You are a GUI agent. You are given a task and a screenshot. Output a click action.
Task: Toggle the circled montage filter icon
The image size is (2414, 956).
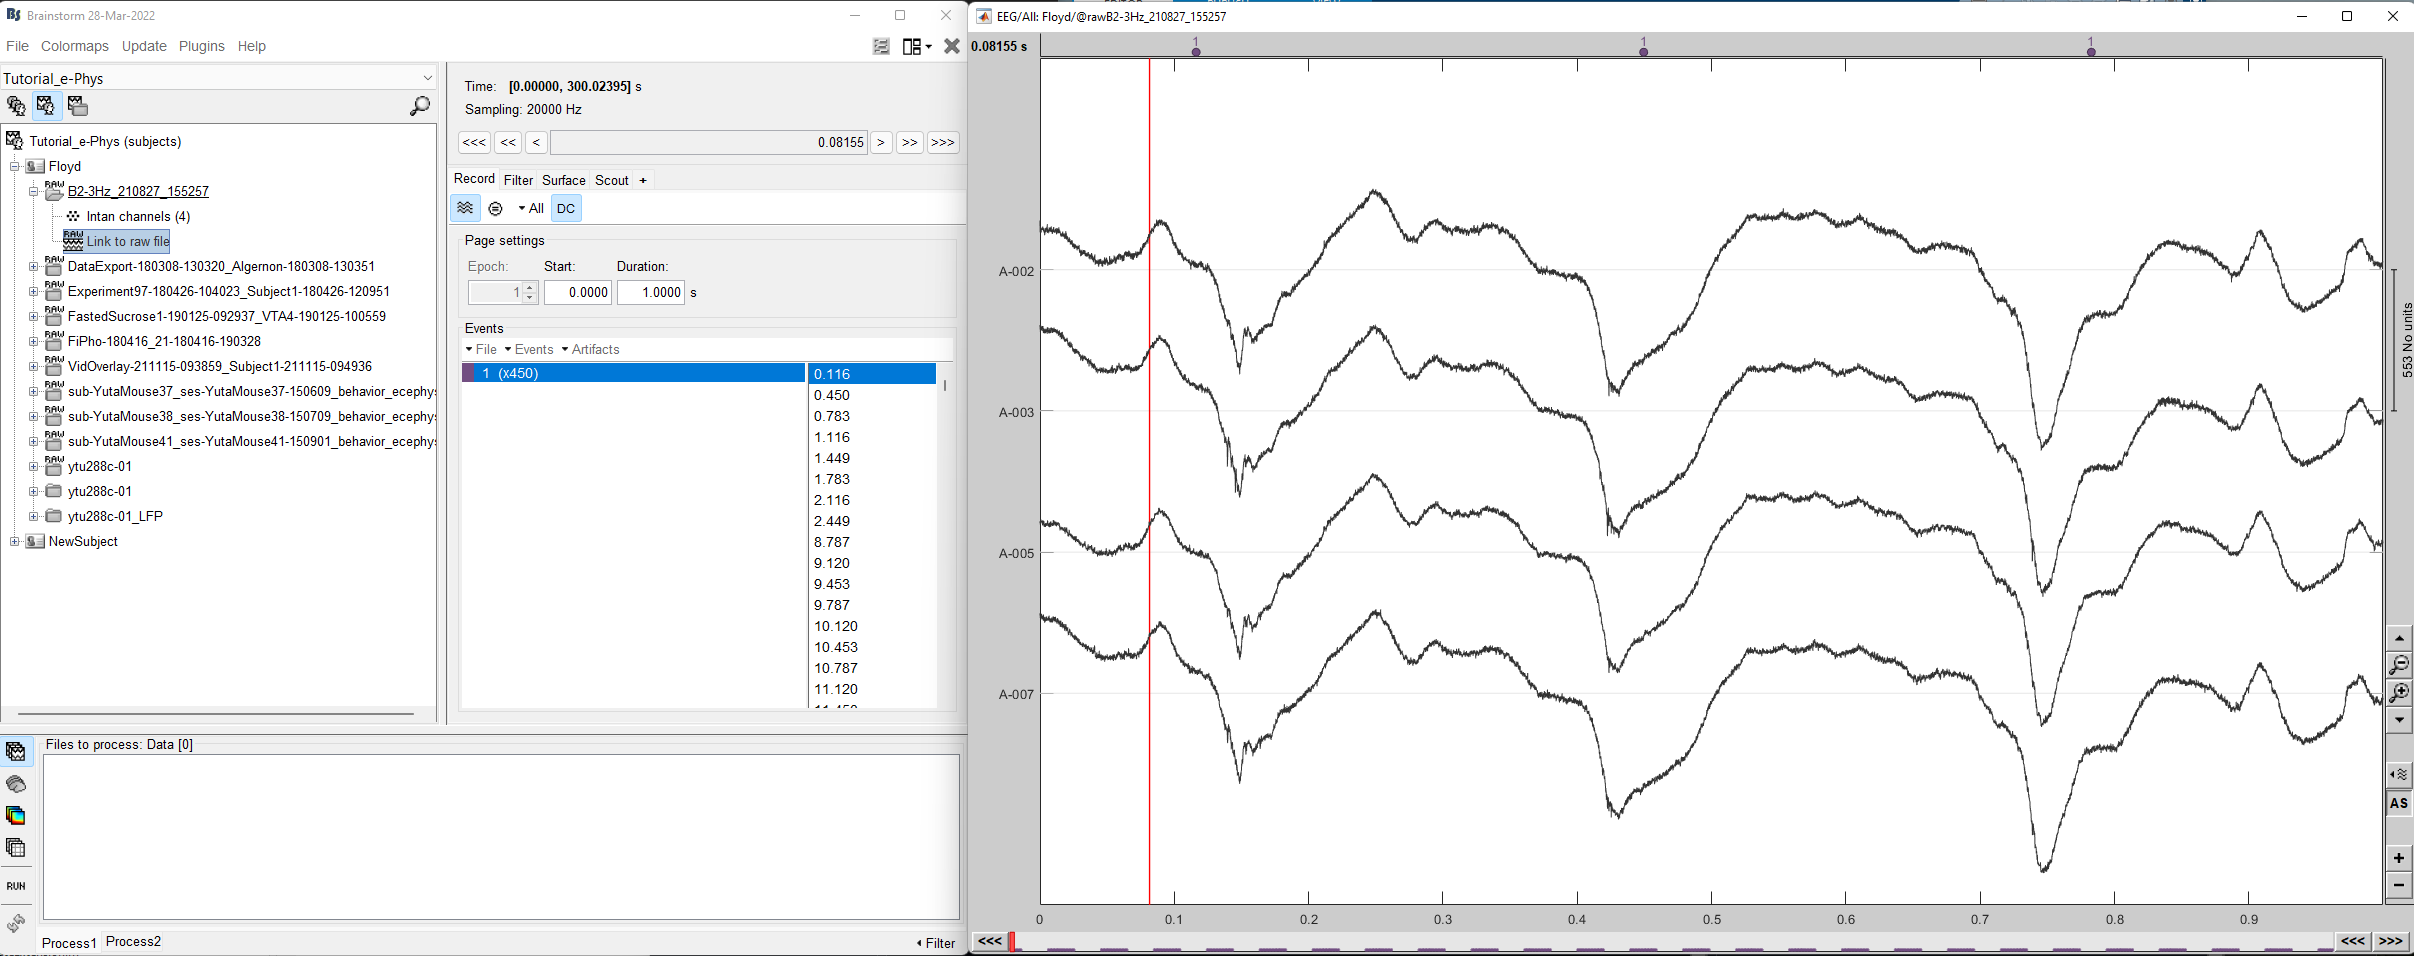(495, 208)
